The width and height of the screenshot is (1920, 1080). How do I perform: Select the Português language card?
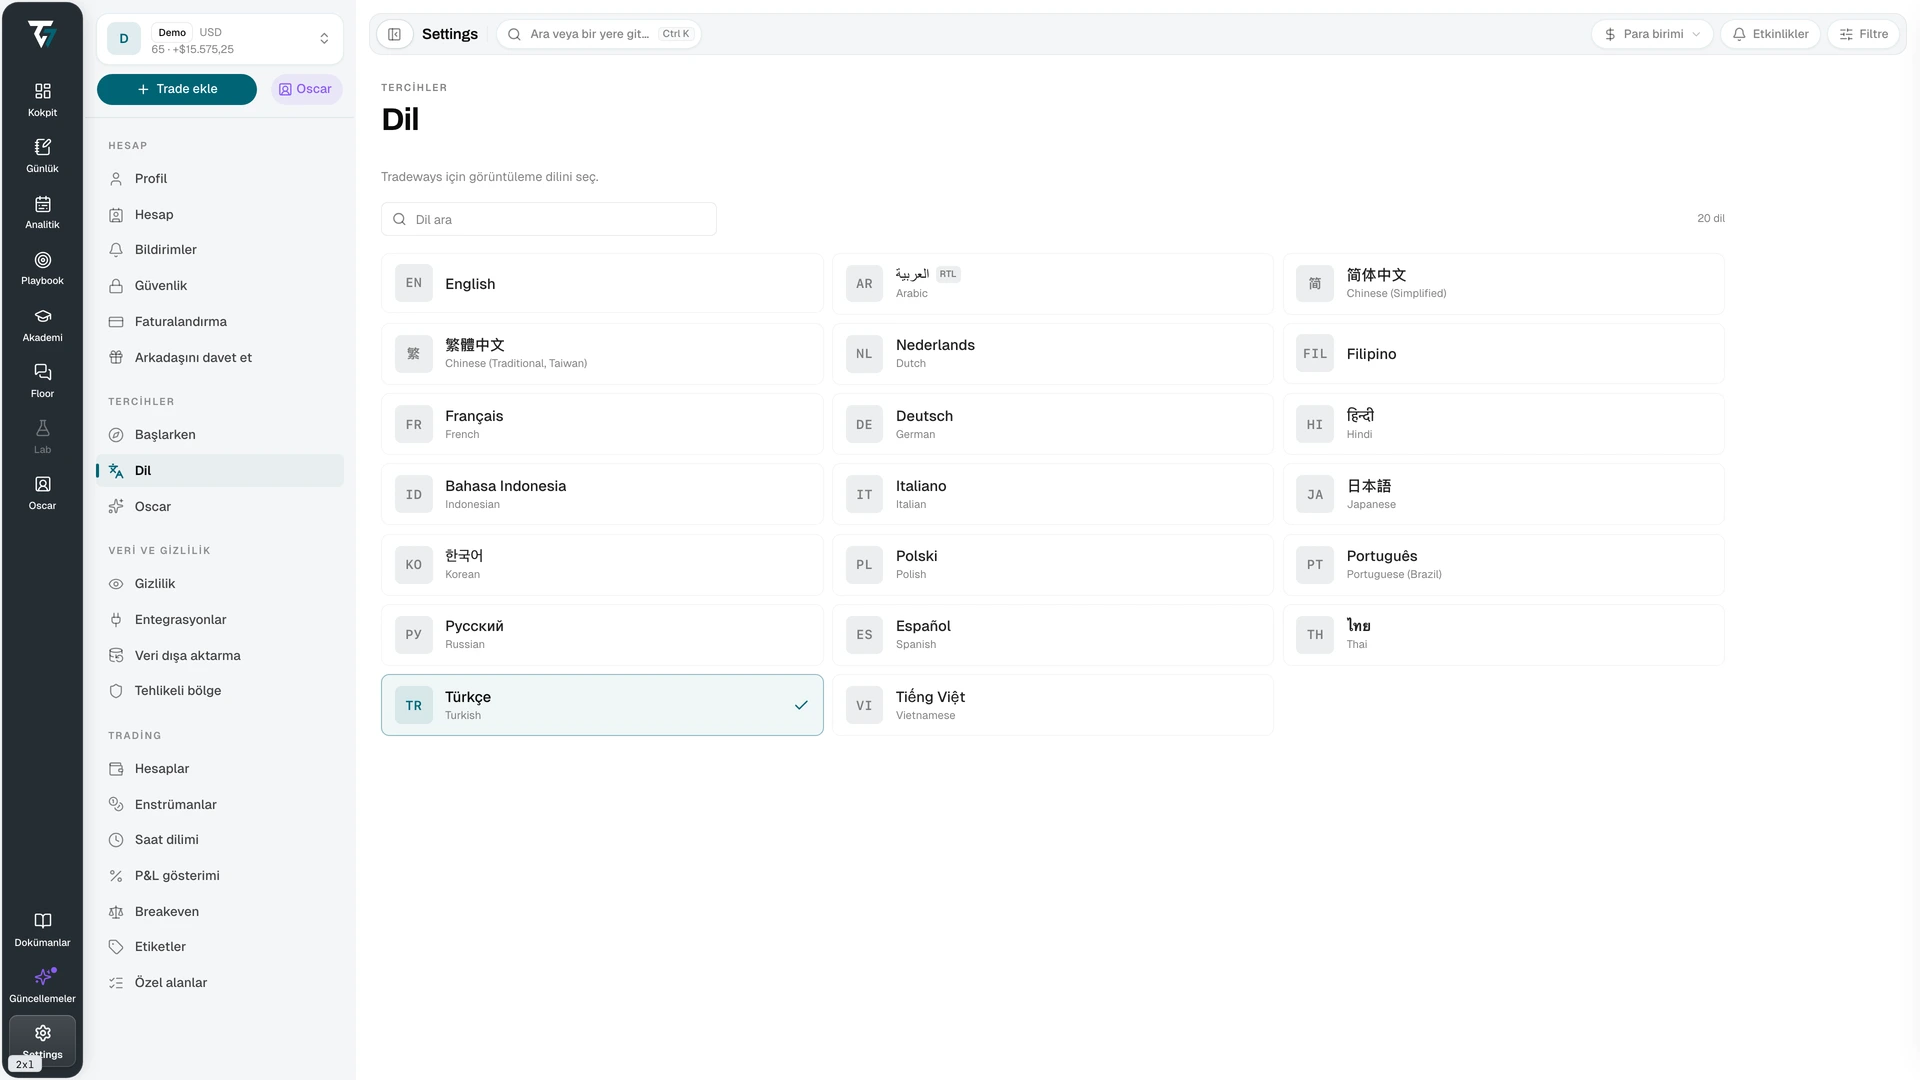(x=1504, y=565)
